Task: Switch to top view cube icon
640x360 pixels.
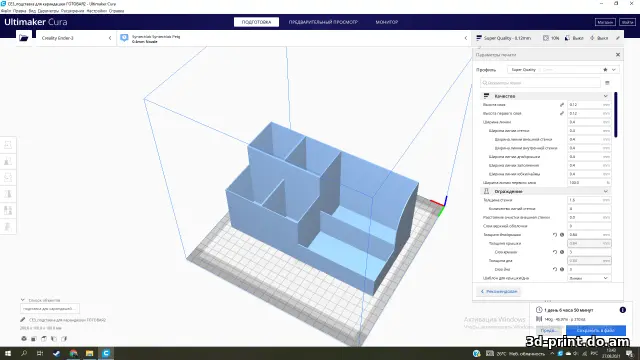Action: pos(44,339)
